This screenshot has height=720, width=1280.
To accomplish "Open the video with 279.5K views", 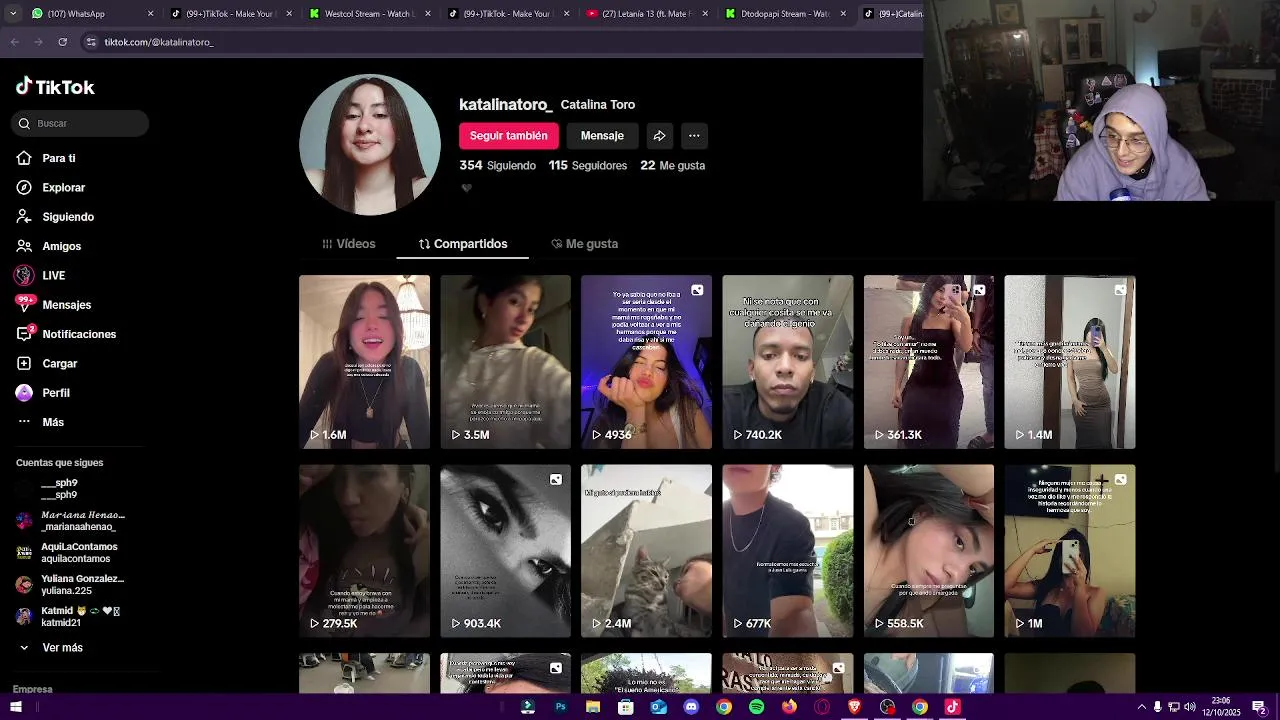I will pyautogui.click(x=364, y=551).
